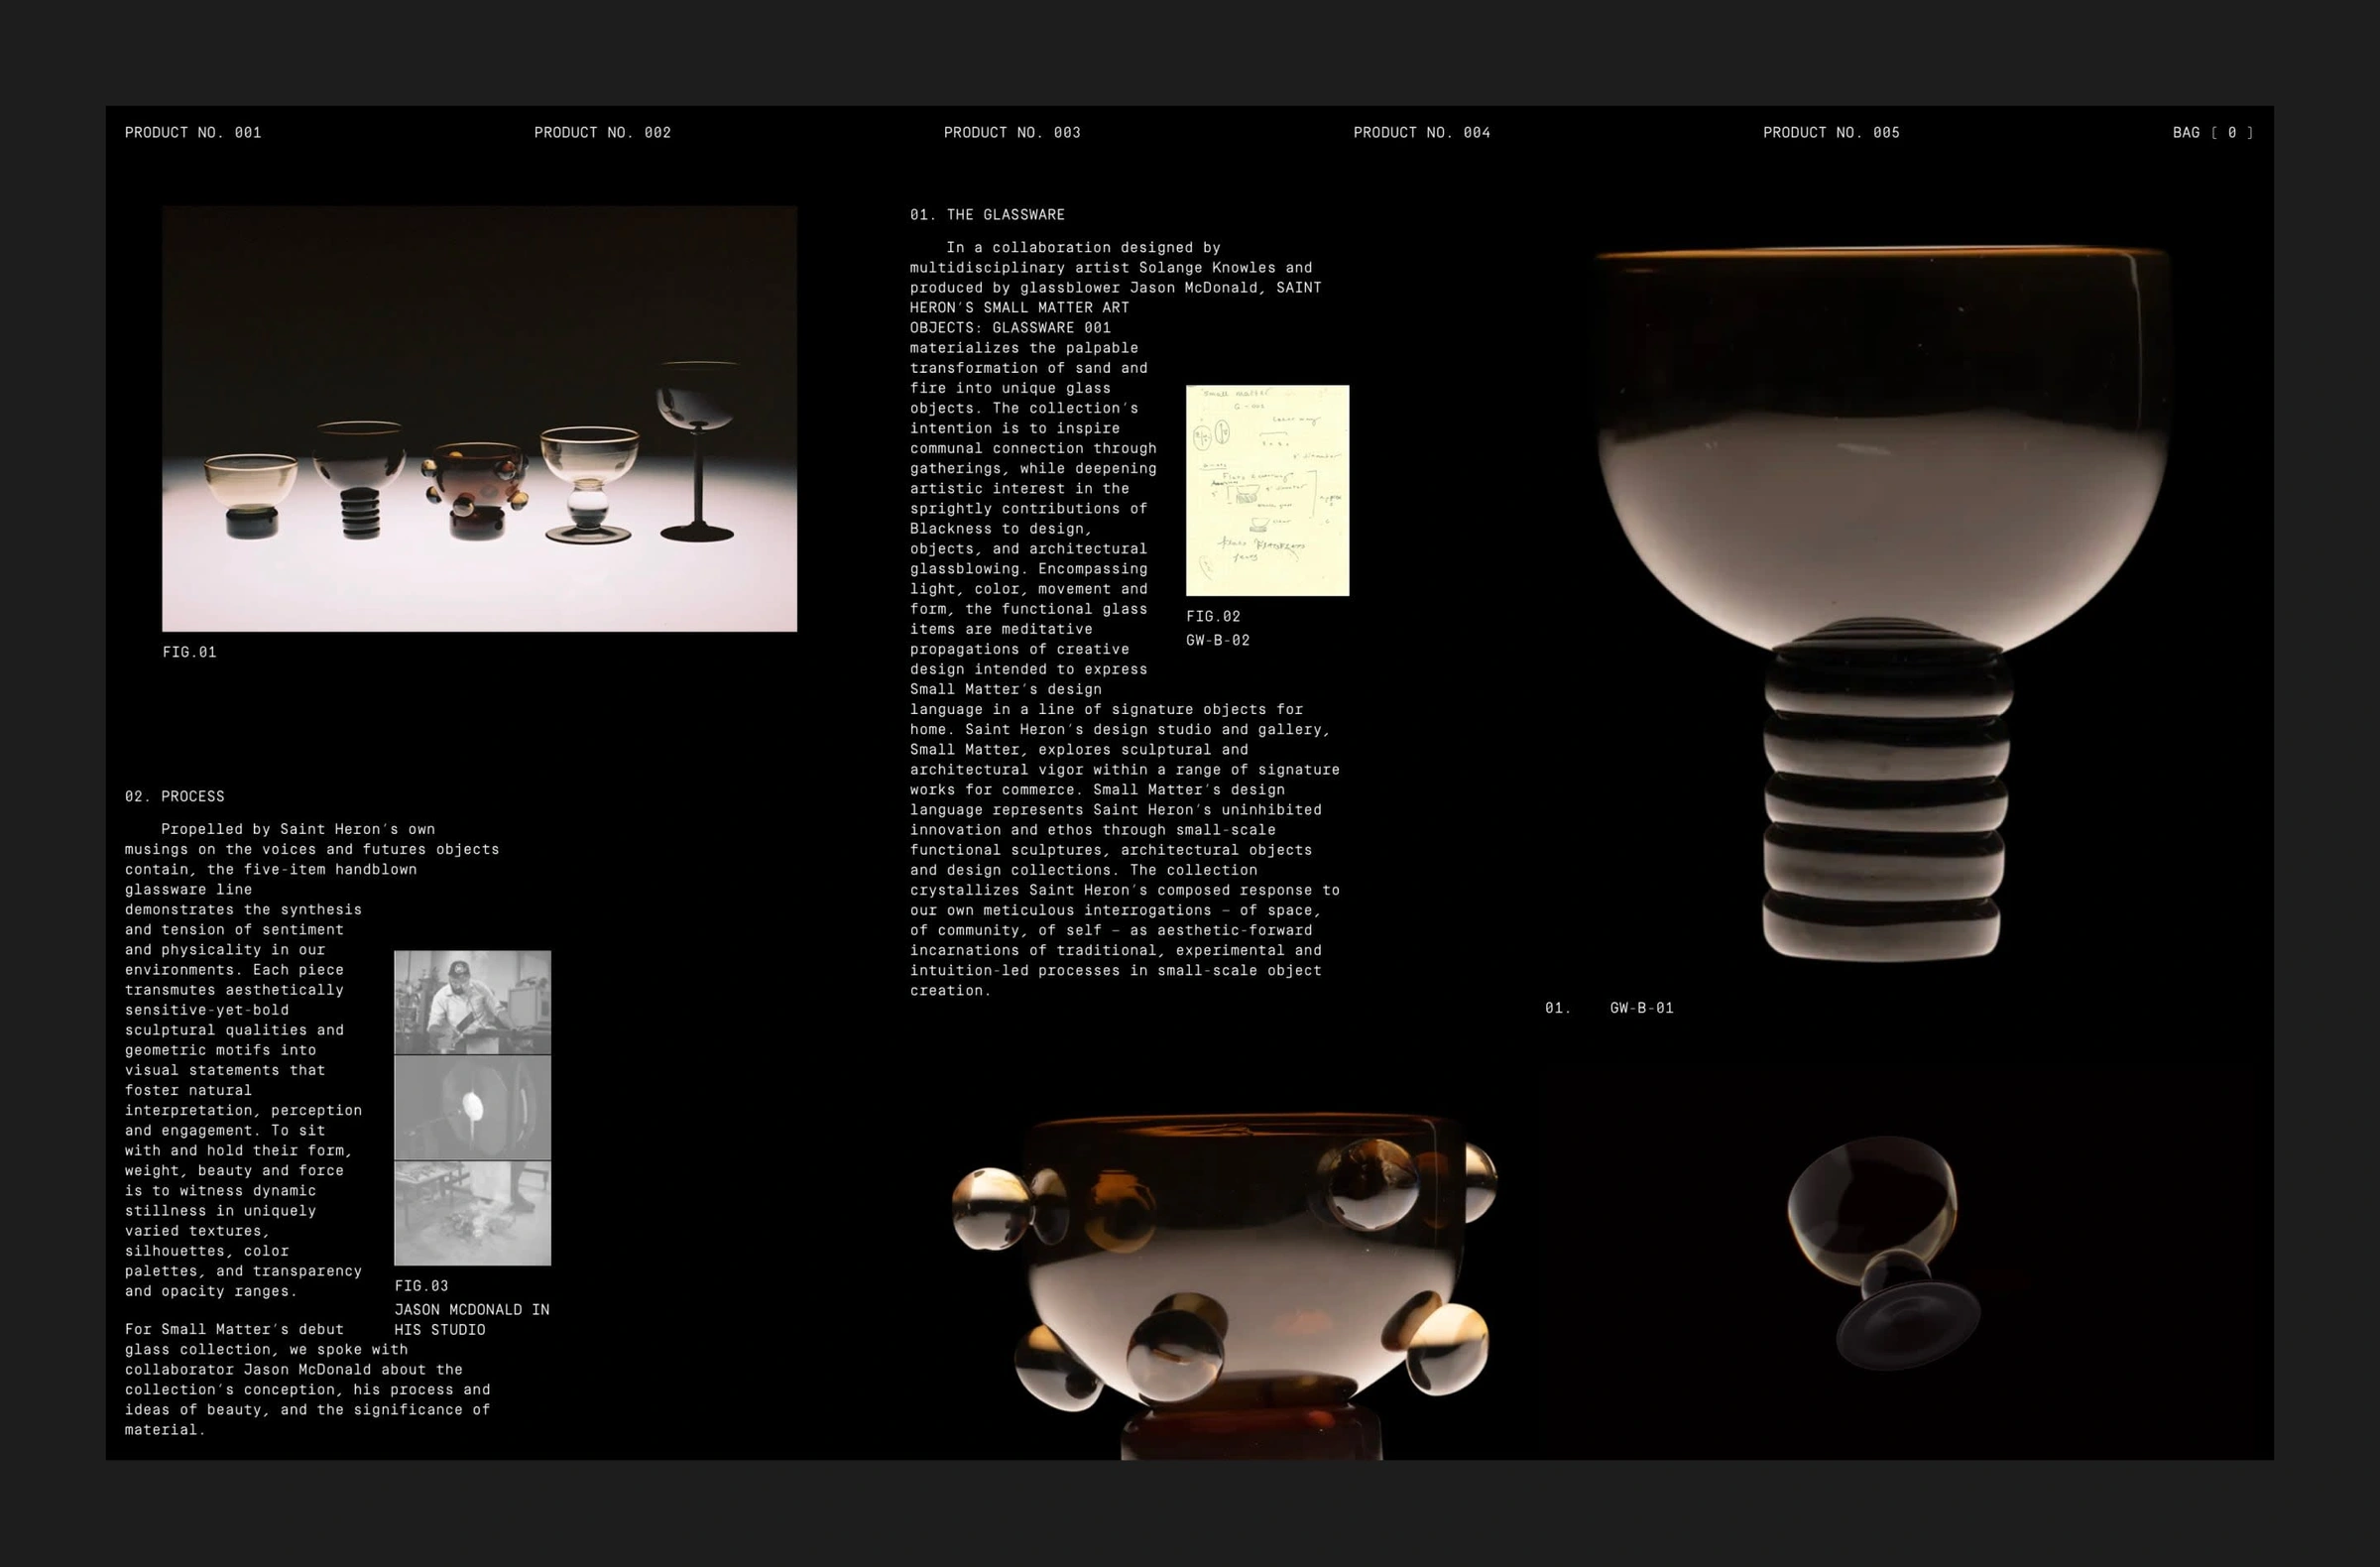Open the PRODUCT NO. 002 page
This screenshot has height=1567, width=2380.
click(x=604, y=132)
